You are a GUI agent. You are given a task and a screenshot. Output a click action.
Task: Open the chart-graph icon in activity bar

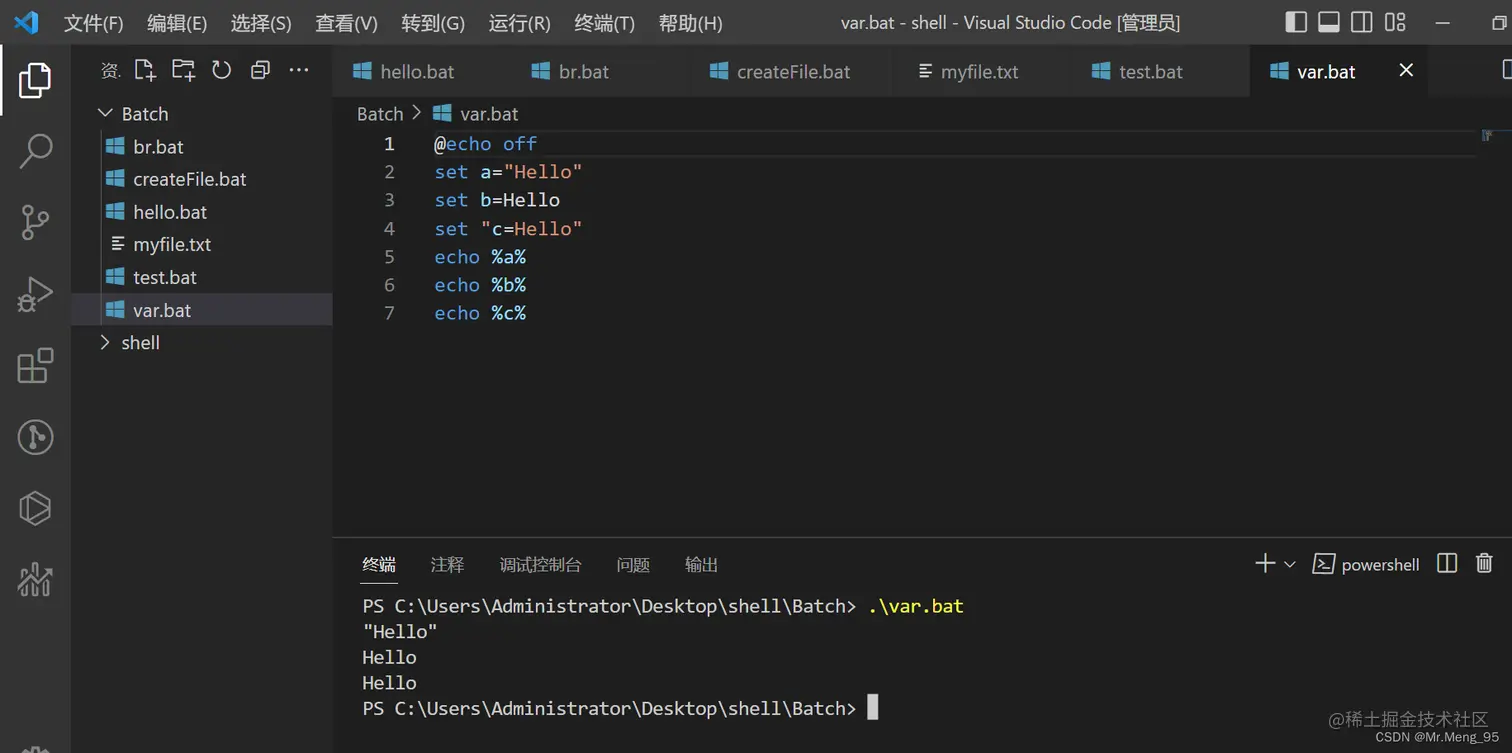coord(35,580)
